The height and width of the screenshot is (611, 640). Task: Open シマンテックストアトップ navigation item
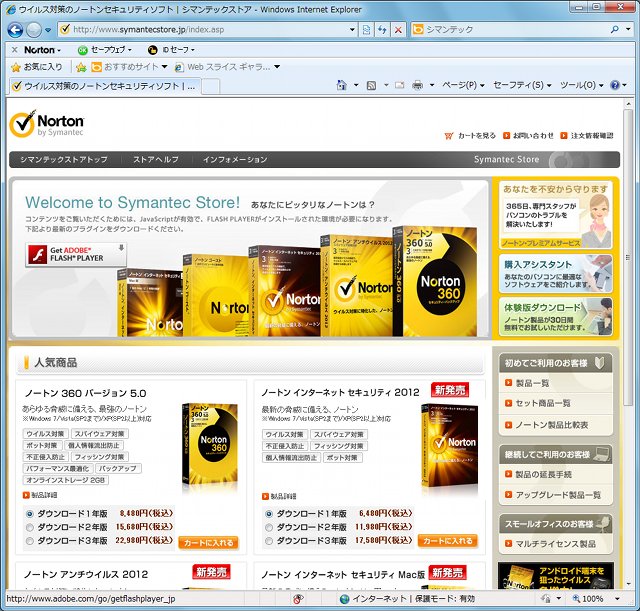pyautogui.click(x=64, y=160)
